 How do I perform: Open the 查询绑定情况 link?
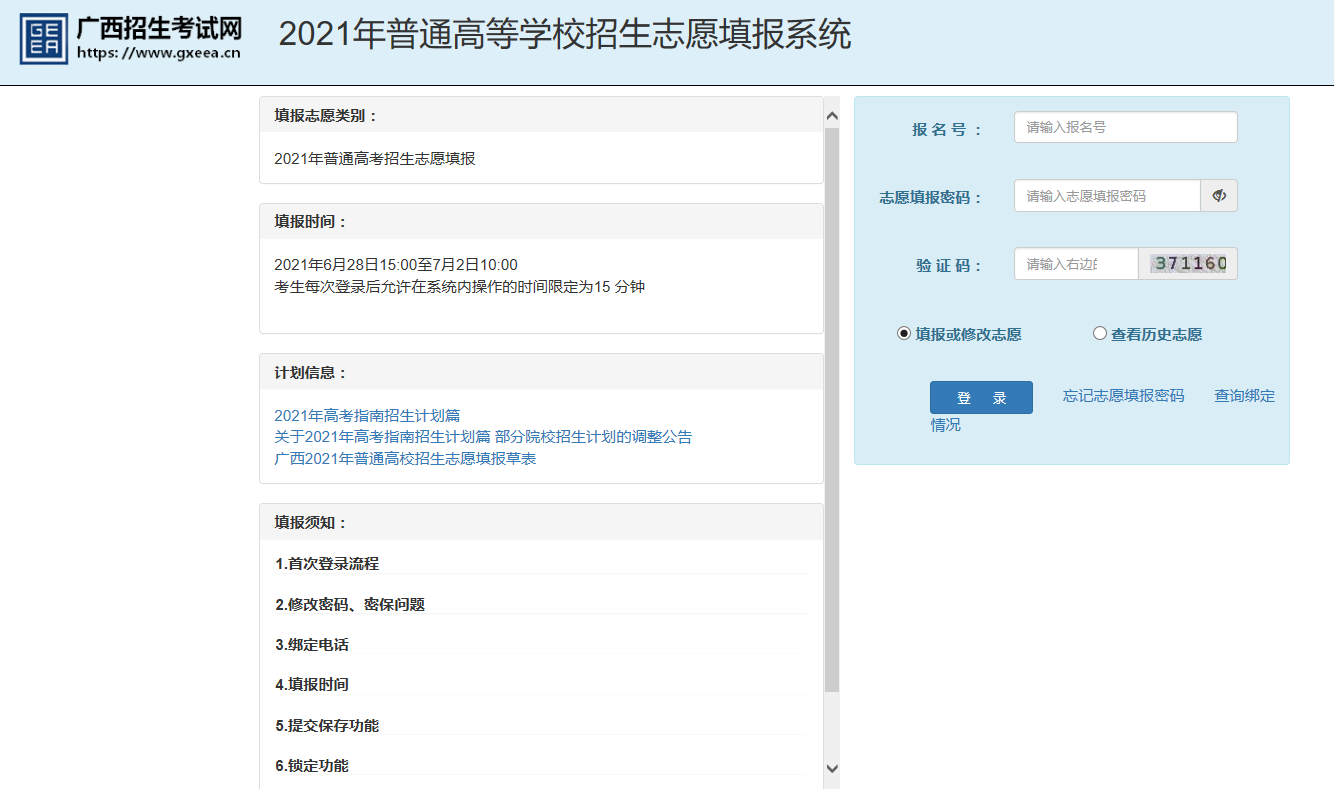click(1243, 396)
